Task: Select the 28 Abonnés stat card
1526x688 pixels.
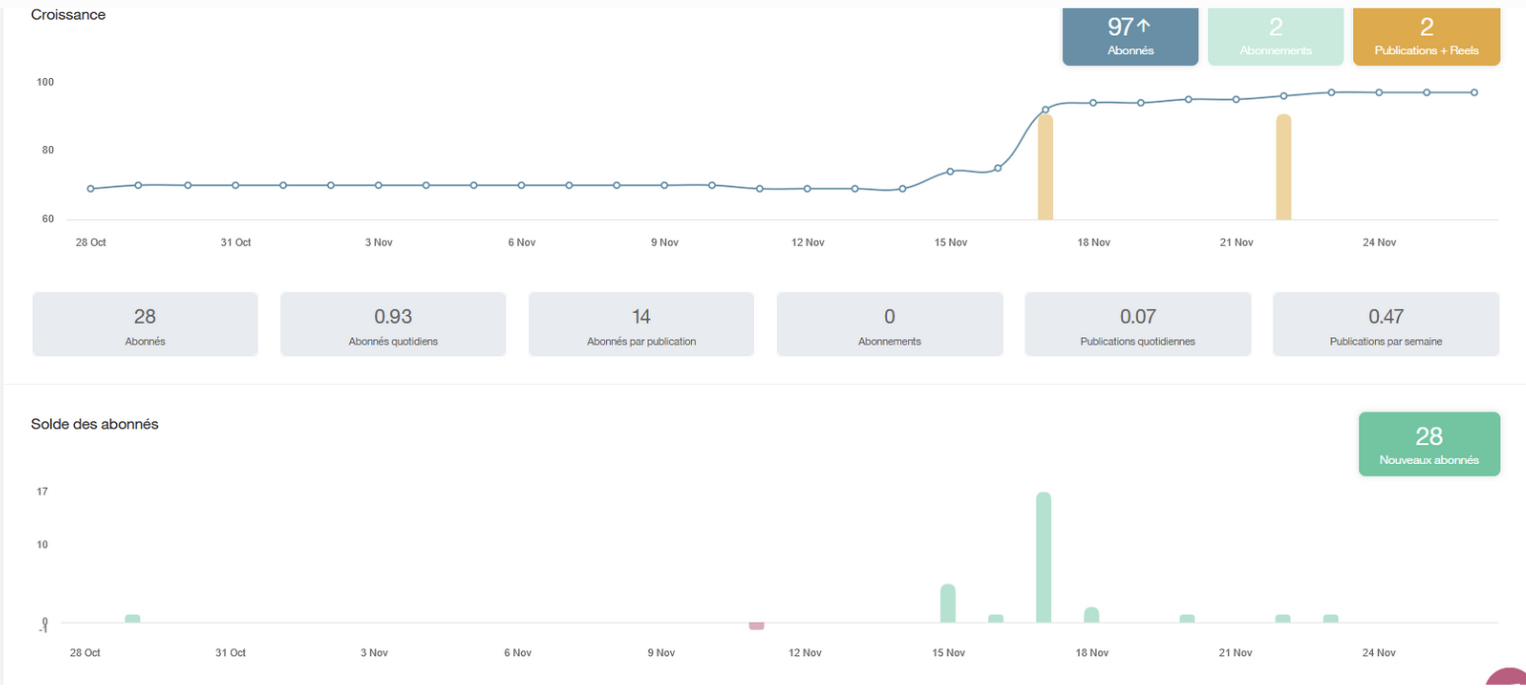Action: pyautogui.click(x=145, y=324)
